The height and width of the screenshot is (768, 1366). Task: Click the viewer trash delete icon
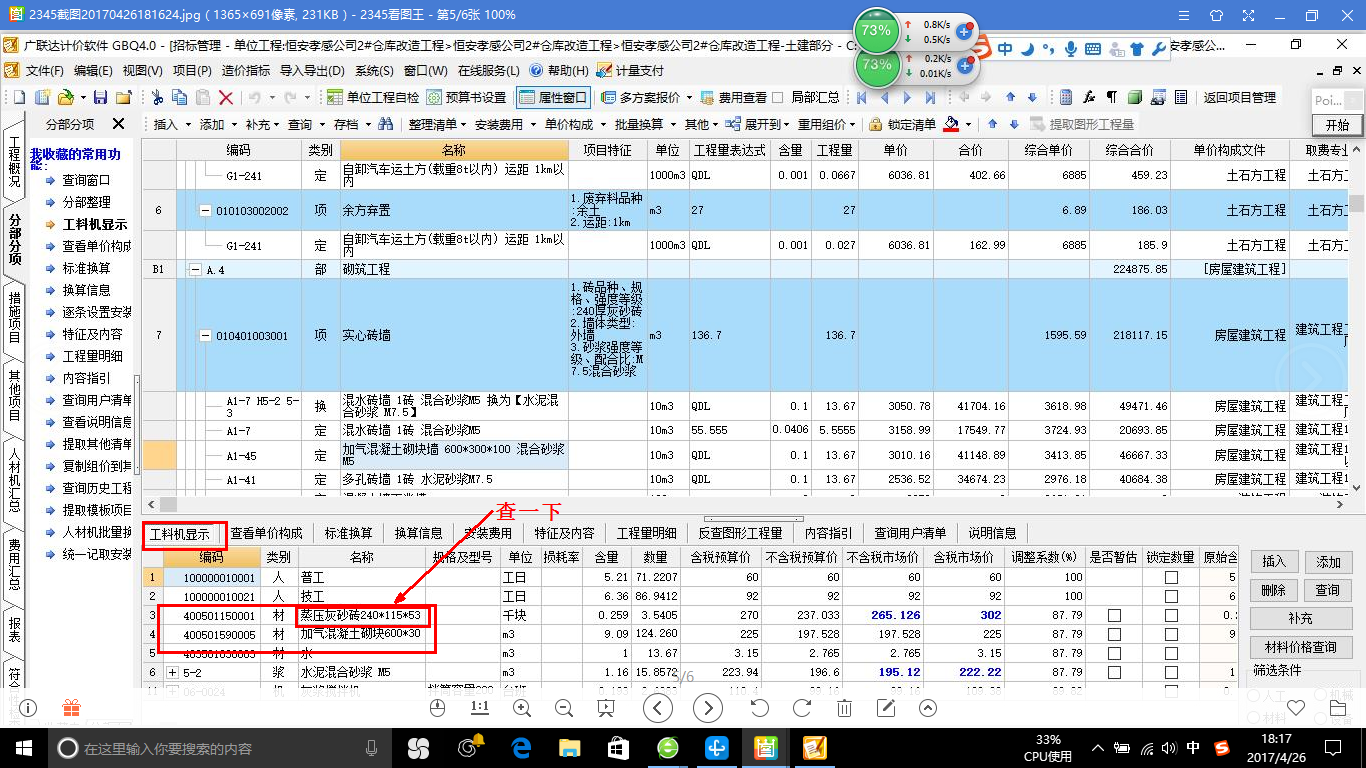(844, 708)
